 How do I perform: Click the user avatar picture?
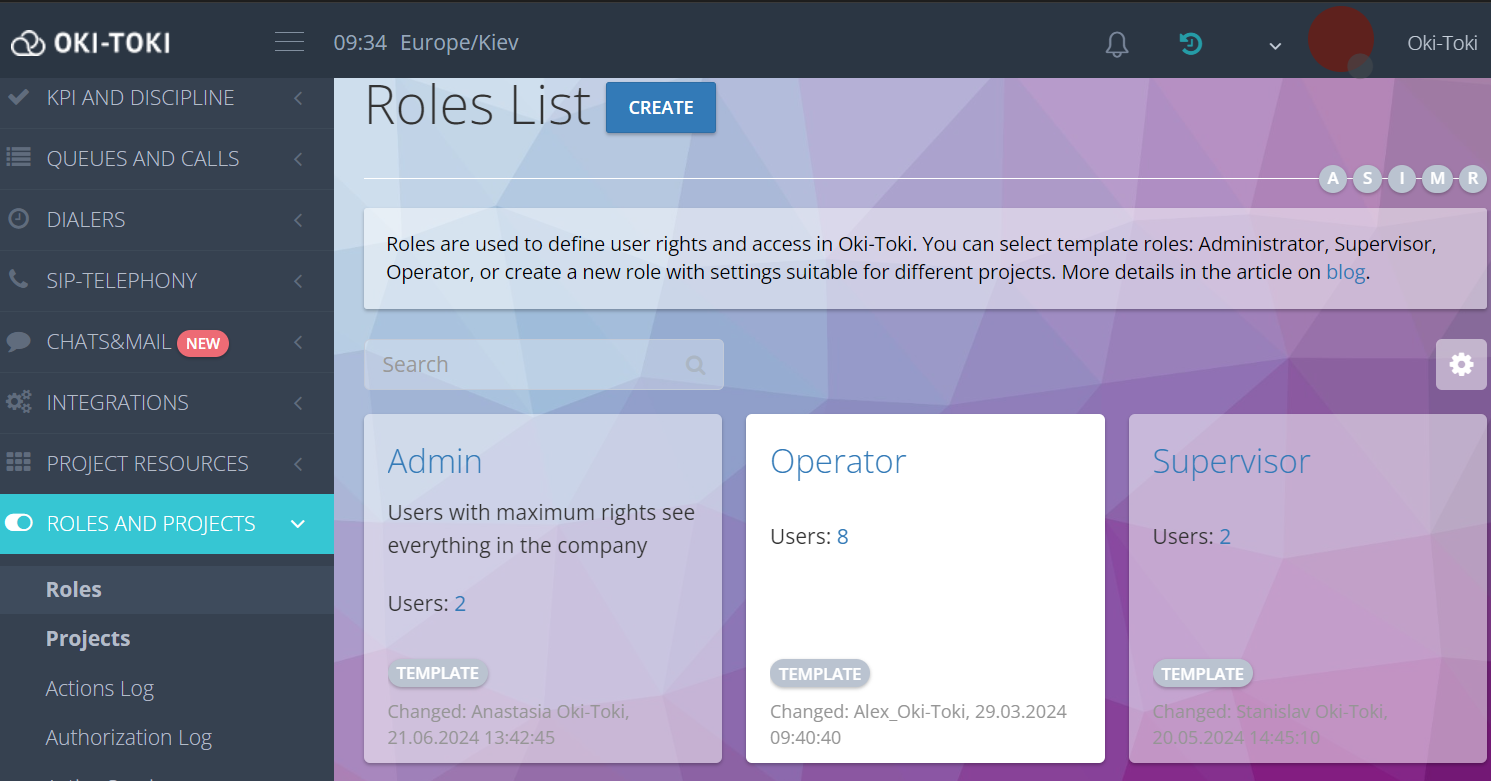1340,40
